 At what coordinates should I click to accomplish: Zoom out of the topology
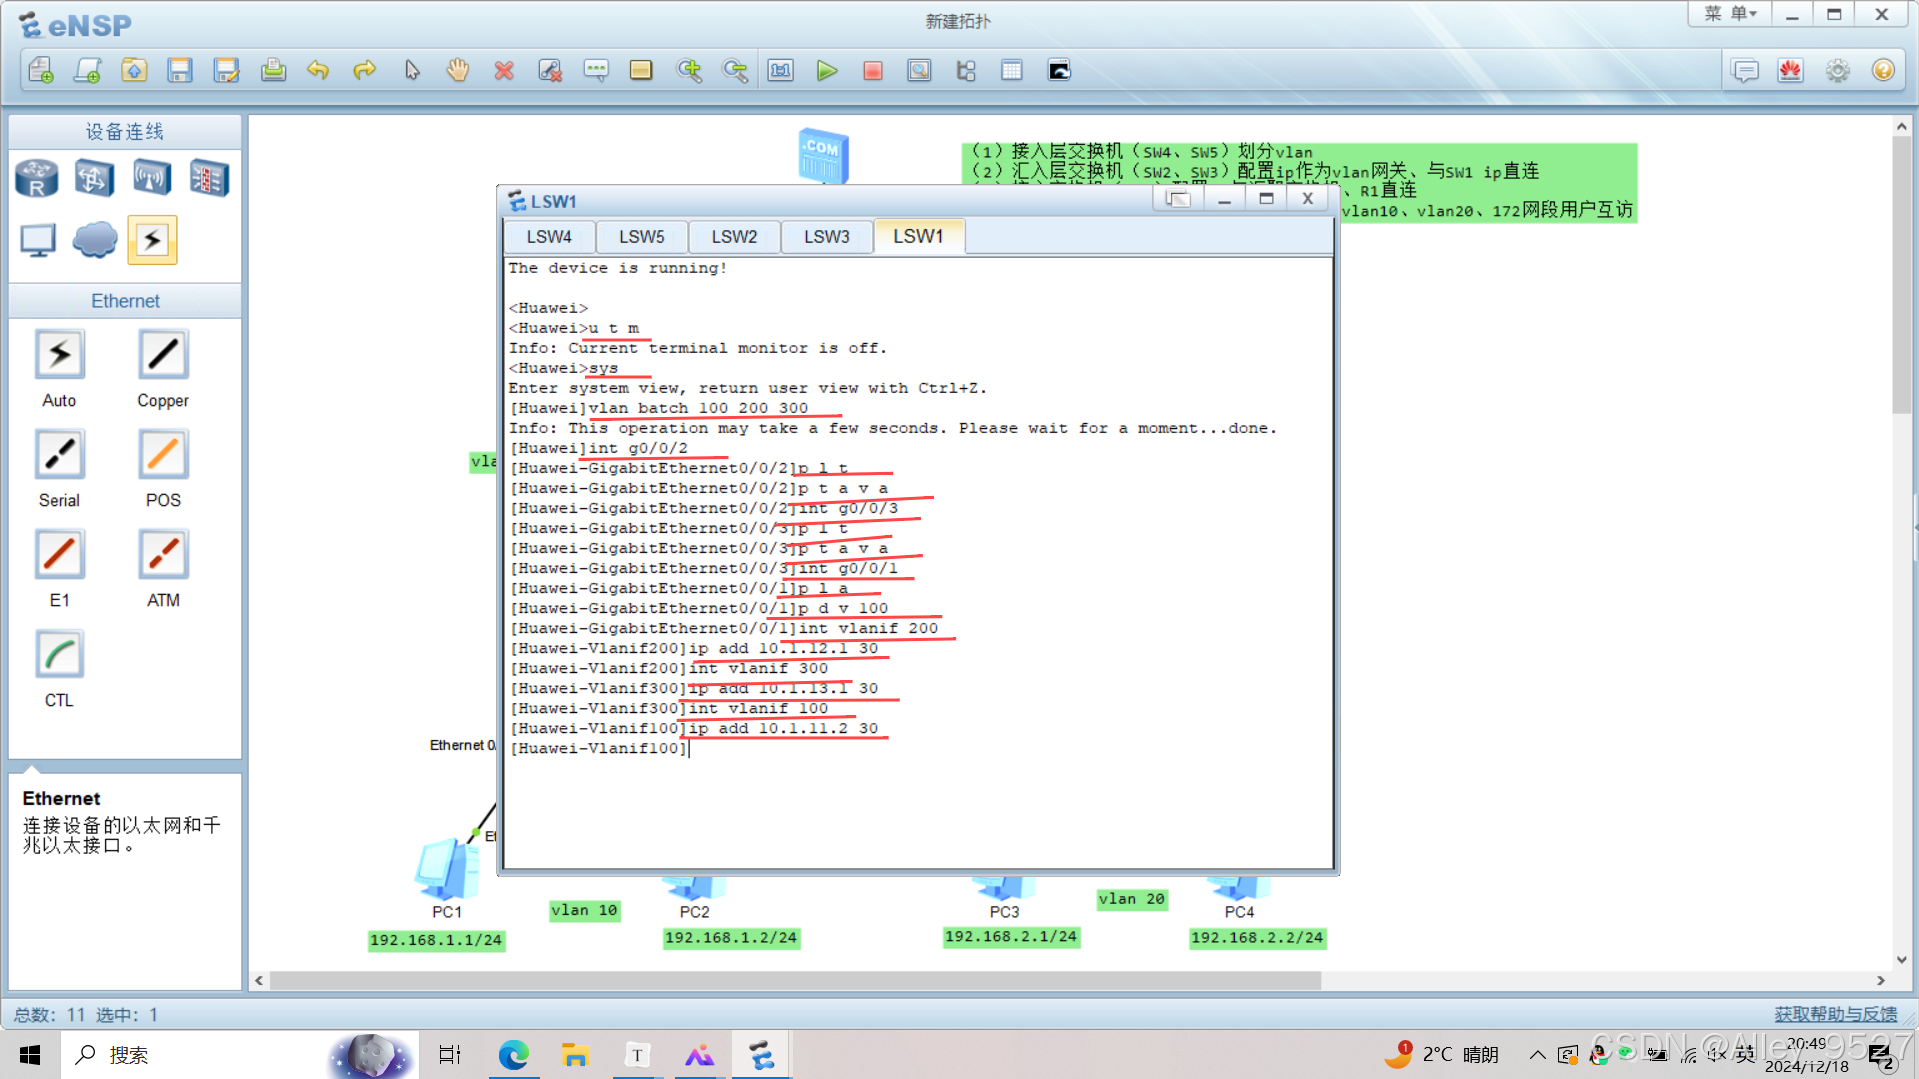pos(735,70)
